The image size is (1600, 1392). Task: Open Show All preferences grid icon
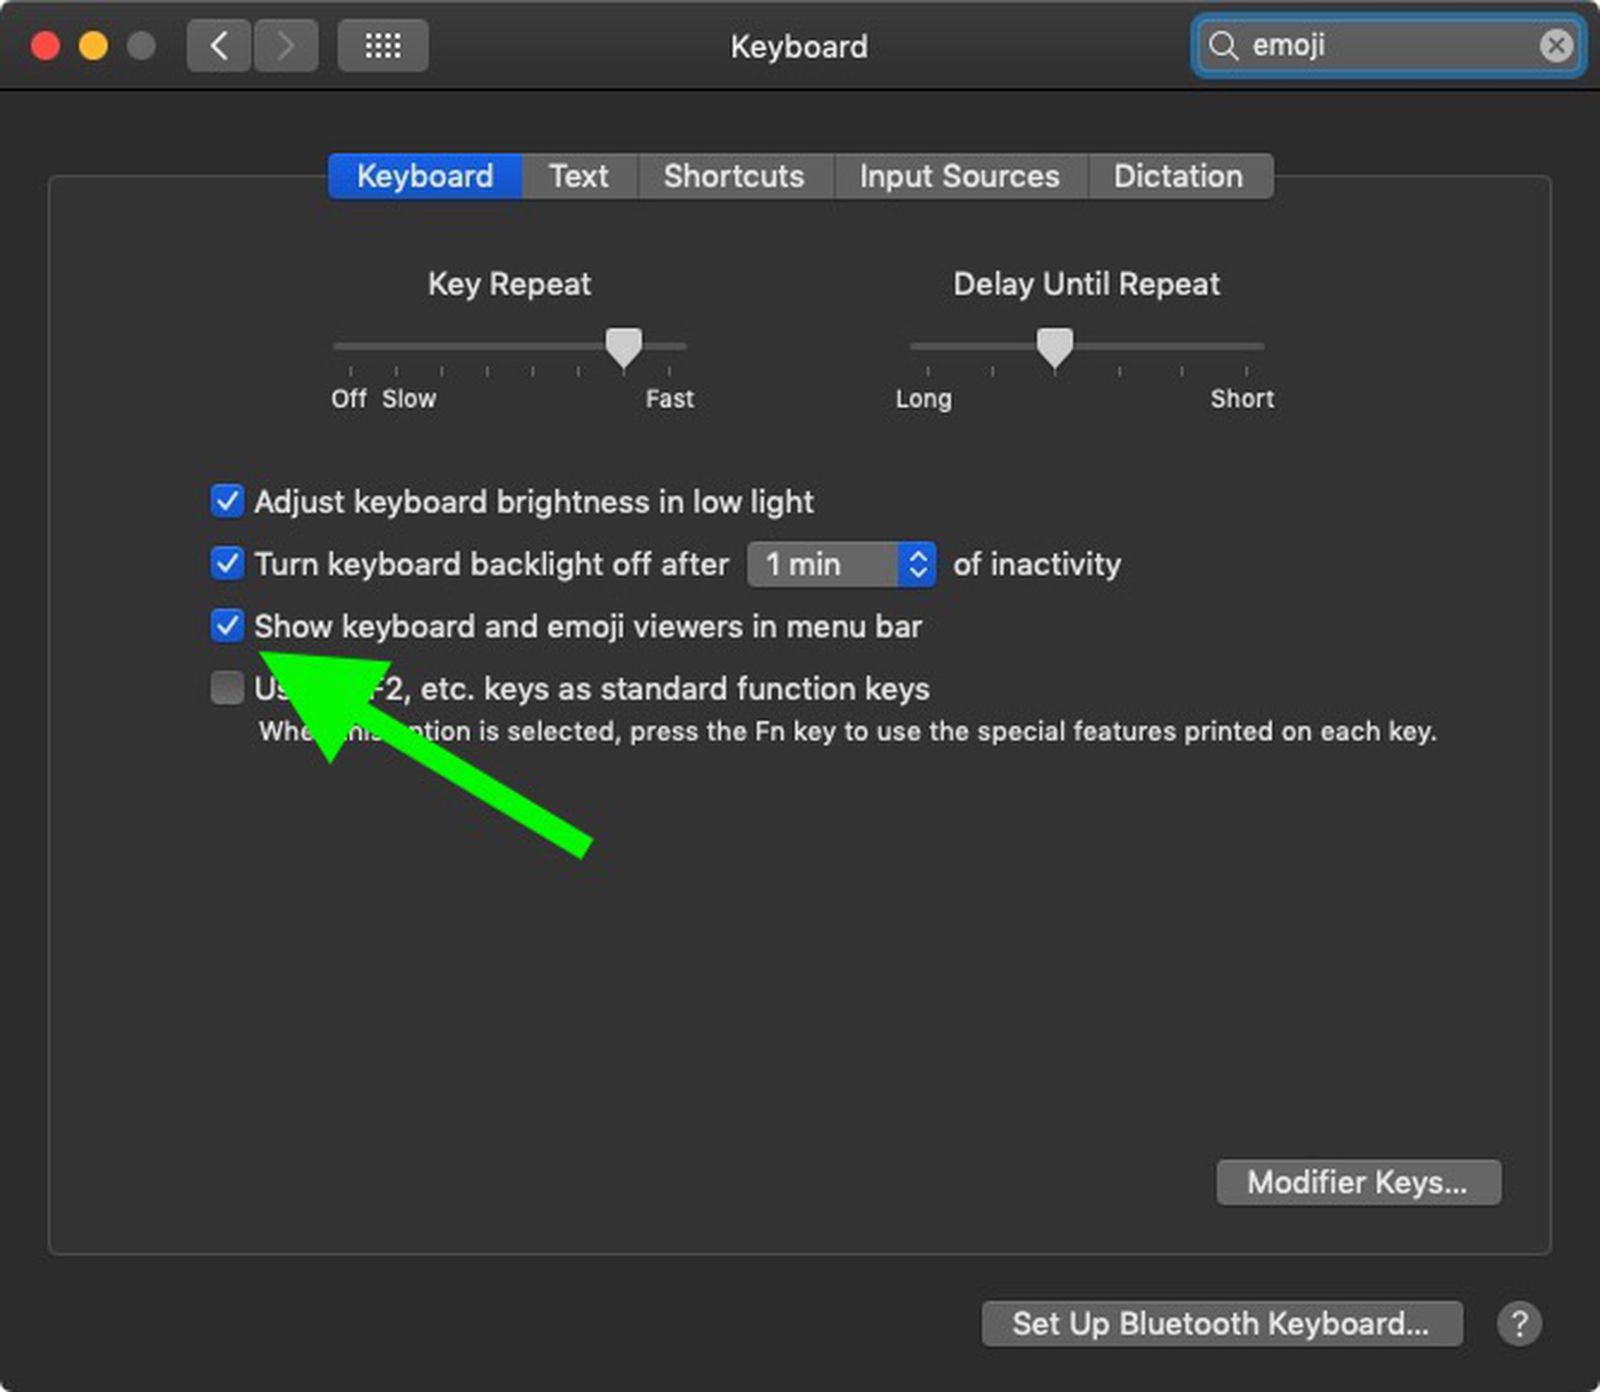(383, 45)
